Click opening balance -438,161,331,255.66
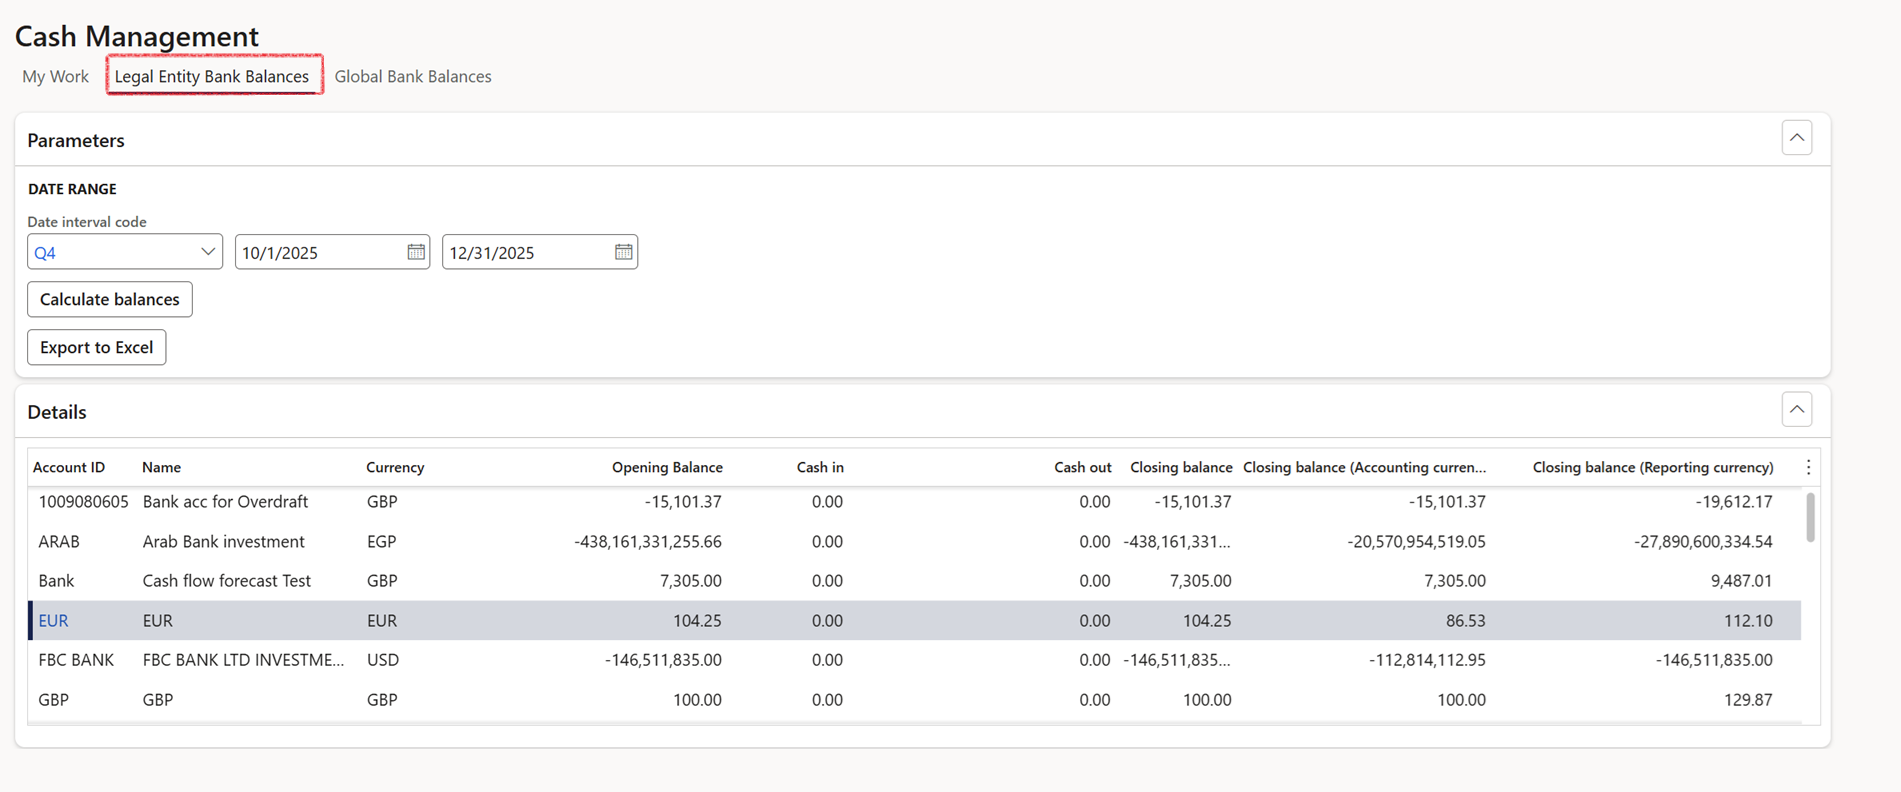The height and width of the screenshot is (792, 1901). [x=648, y=542]
